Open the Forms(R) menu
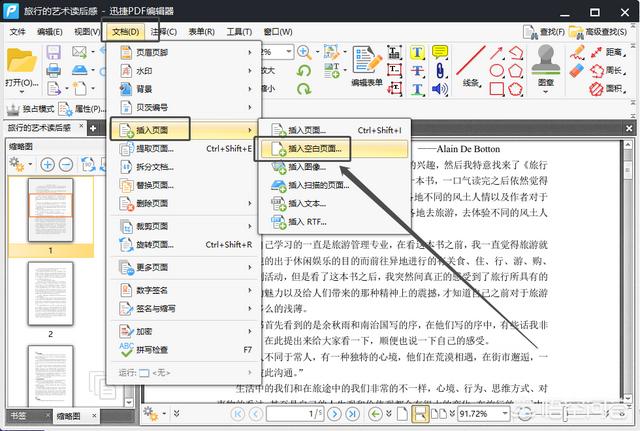Image resolution: width=640 pixels, height=431 pixels. [201, 32]
